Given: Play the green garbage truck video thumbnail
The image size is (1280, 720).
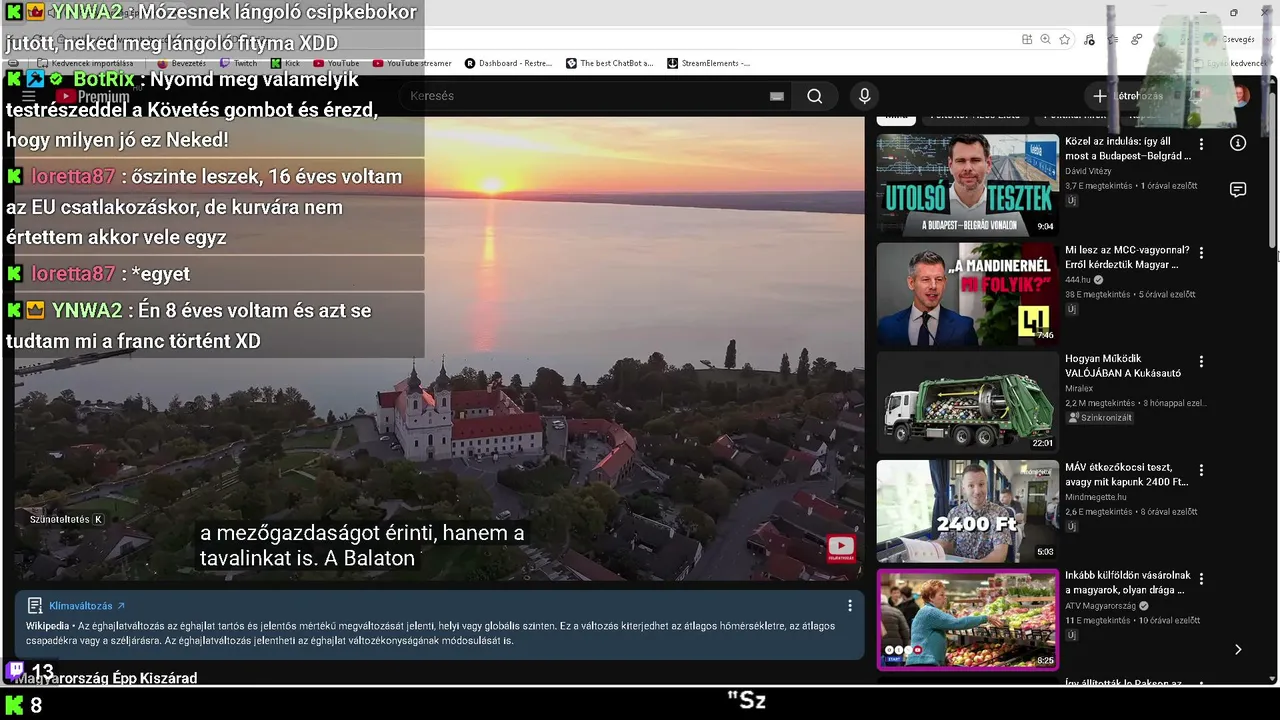Looking at the screenshot, I should pyautogui.click(x=967, y=402).
